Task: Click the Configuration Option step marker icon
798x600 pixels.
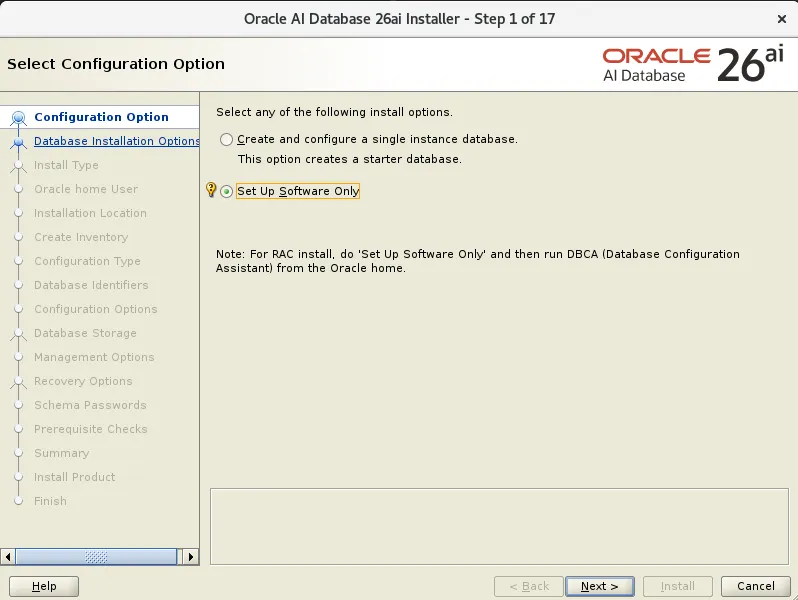Action: pyautogui.click(x=18, y=118)
